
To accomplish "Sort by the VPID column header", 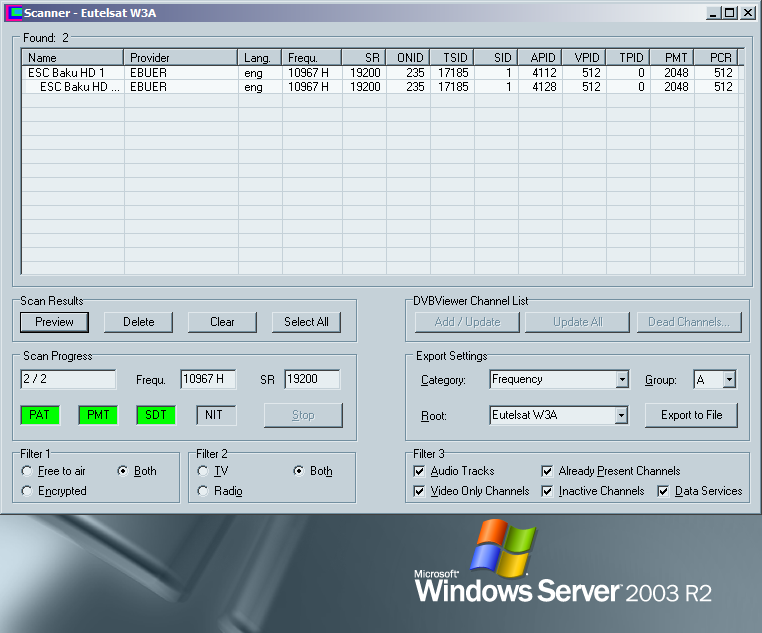I will click(584, 57).
